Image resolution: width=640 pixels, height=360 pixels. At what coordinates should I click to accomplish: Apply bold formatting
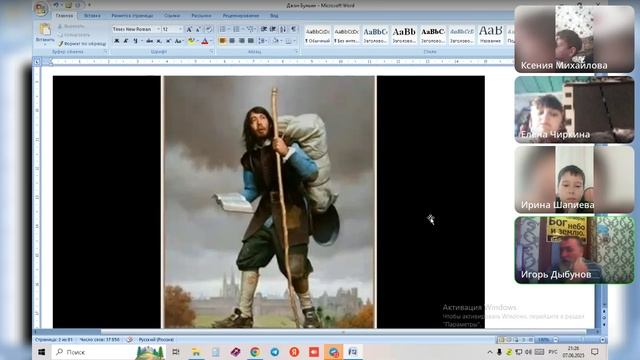tap(117, 41)
